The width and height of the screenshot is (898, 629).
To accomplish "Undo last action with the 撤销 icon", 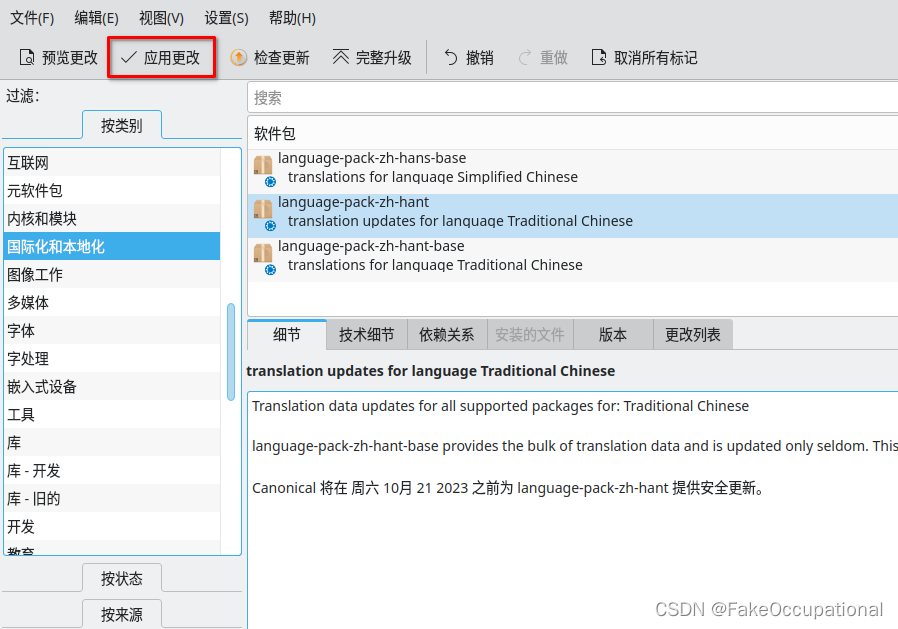I will pyautogui.click(x=451, y=57).
